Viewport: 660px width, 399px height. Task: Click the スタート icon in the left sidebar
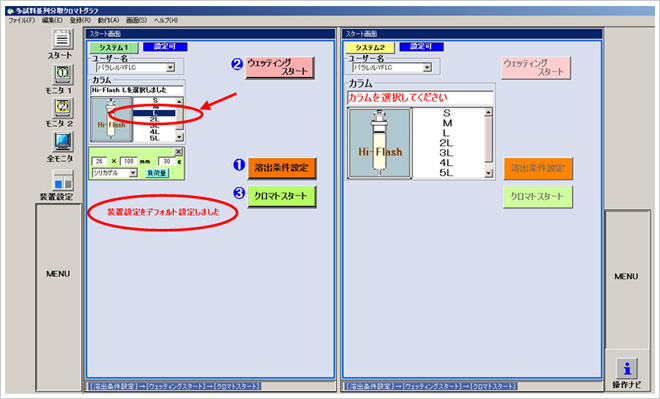click(63, 39)
